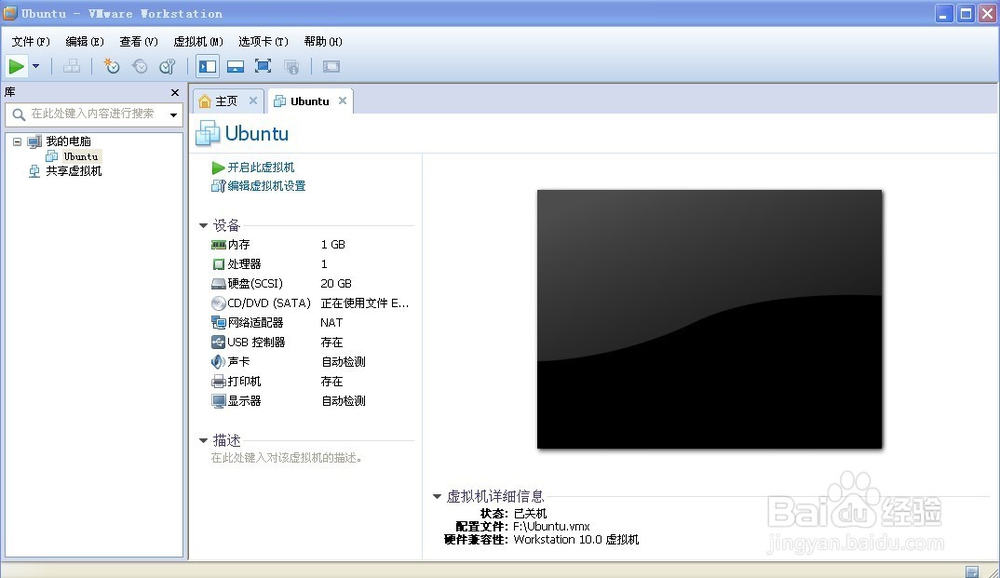The image size is (1000, 578).
Task: Click the USB 控制器 icon
Action: pos(218,343)
